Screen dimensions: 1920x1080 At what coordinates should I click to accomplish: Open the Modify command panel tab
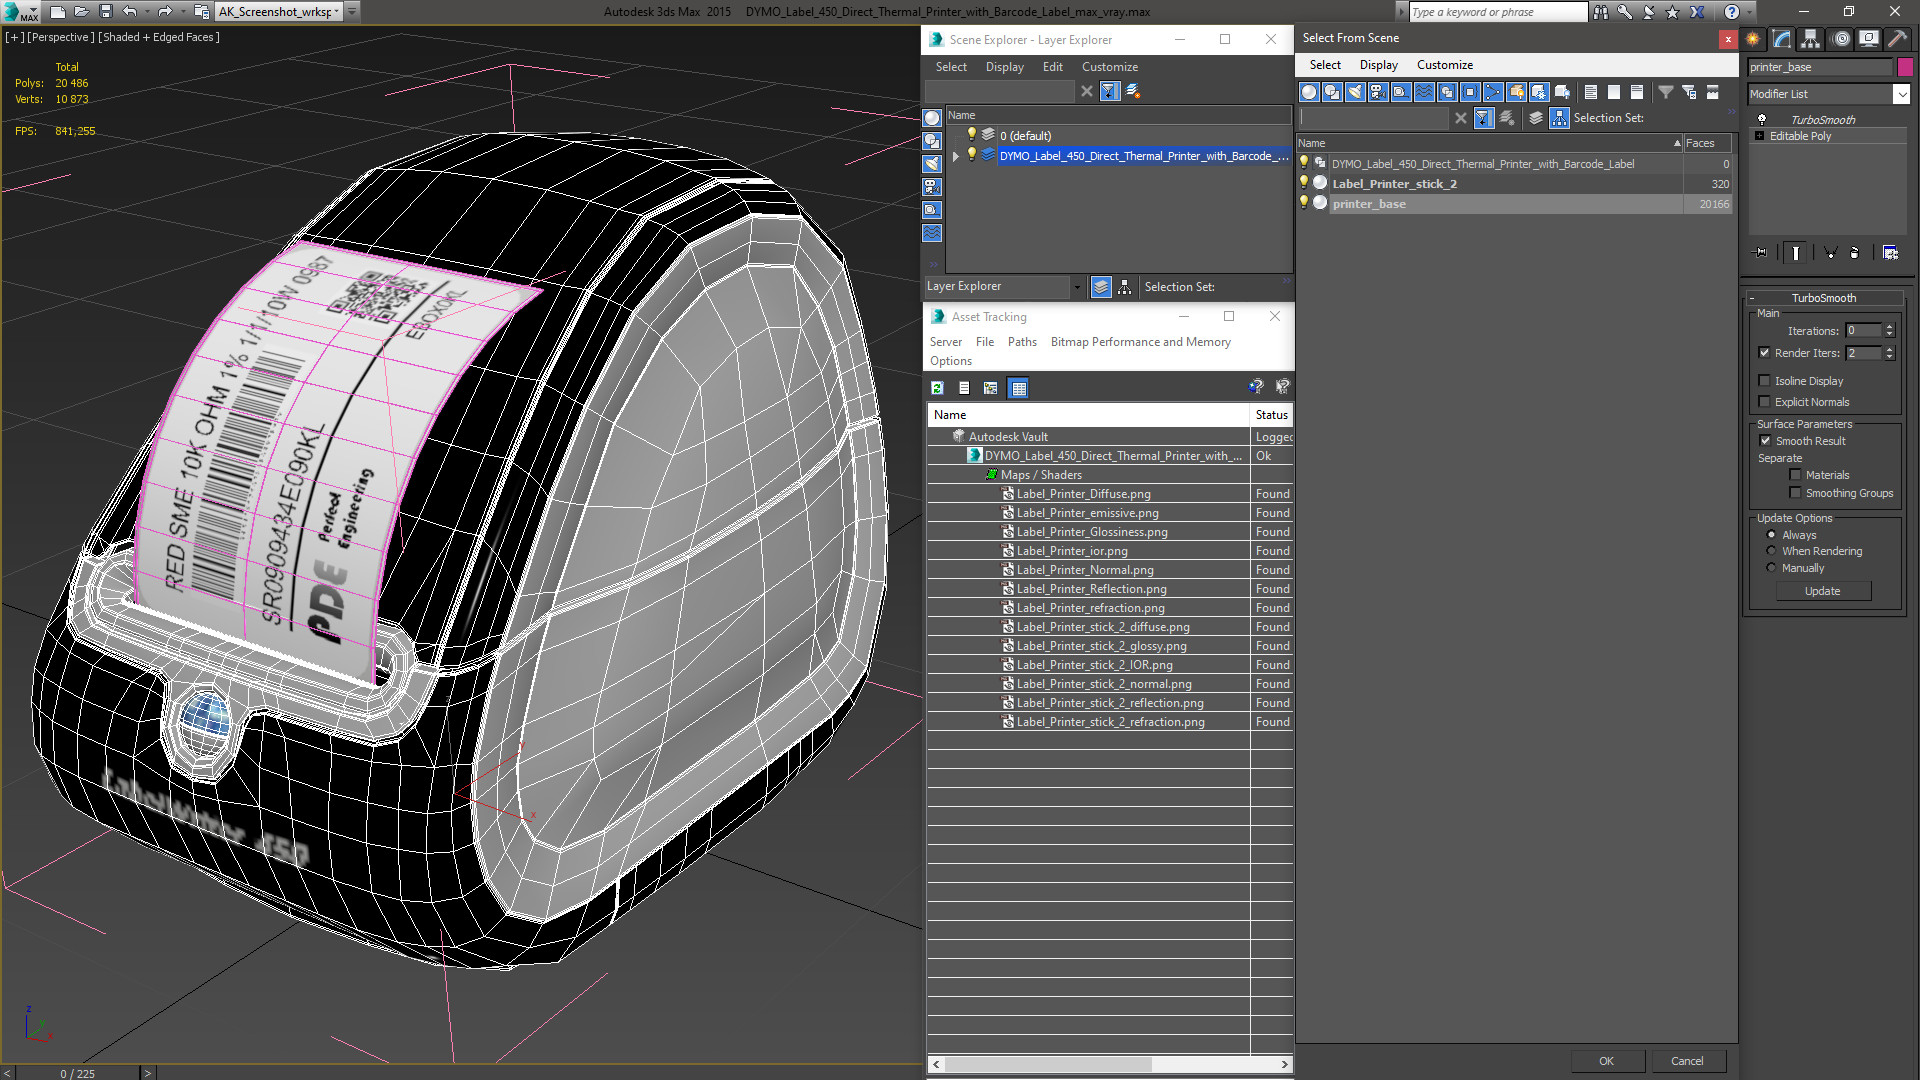click(x=1782, y=39)
